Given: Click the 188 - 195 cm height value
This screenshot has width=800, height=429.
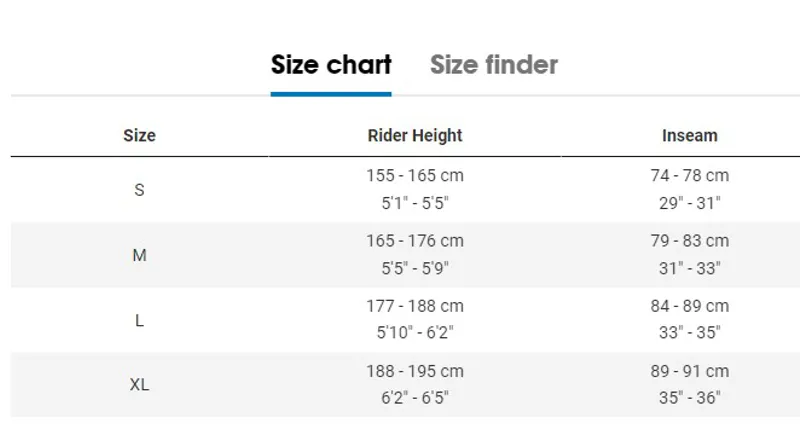Looking at the screenshot, I should (x=415, y=371).
